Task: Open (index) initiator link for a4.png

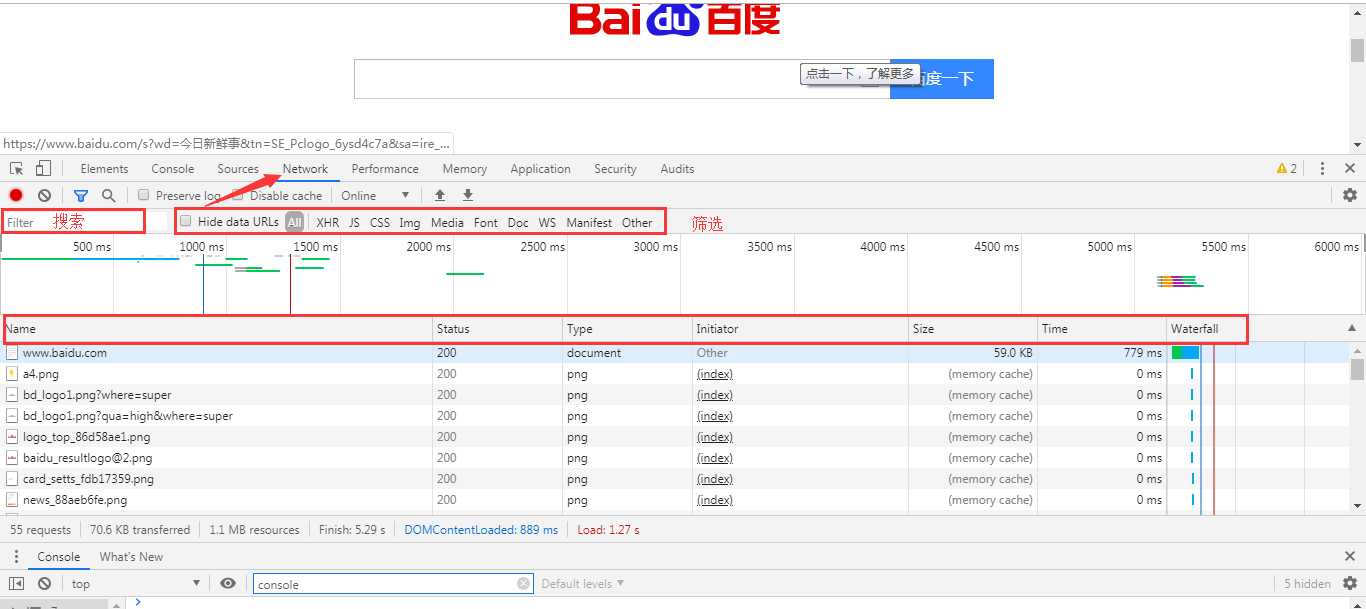Action: [x=715, y=374]
